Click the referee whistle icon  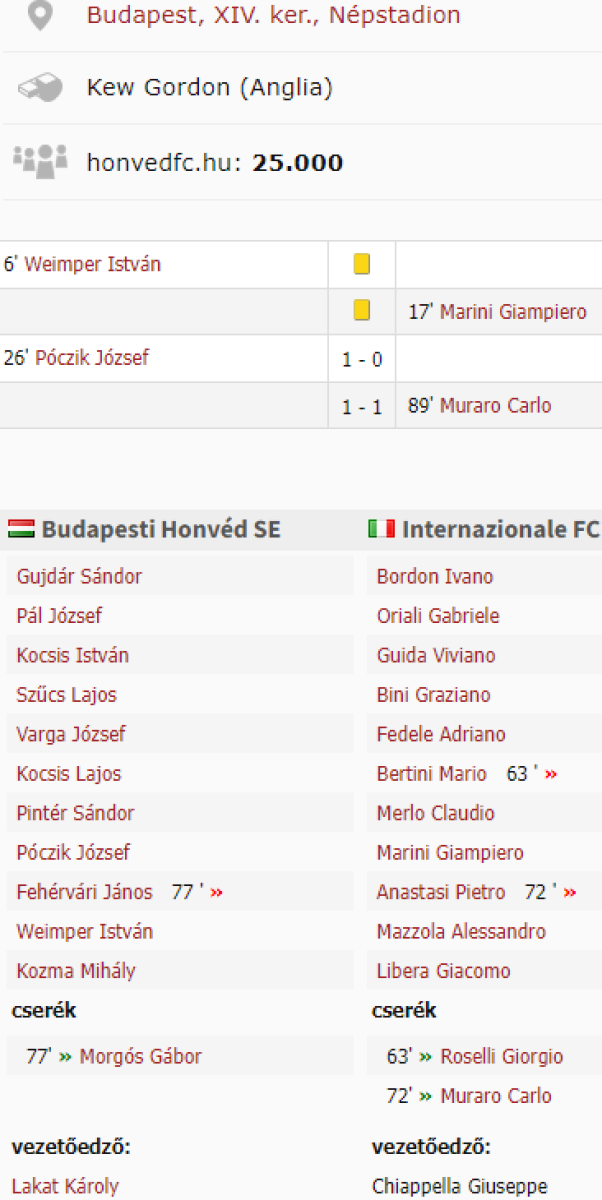click(40, 88)
